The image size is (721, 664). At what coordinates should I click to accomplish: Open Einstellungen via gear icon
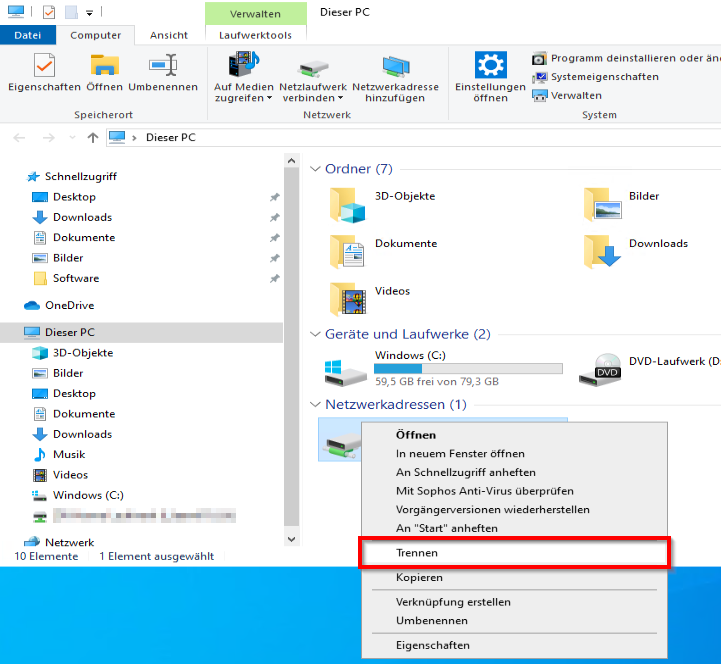pyautogui.click(x=490, y=66)
